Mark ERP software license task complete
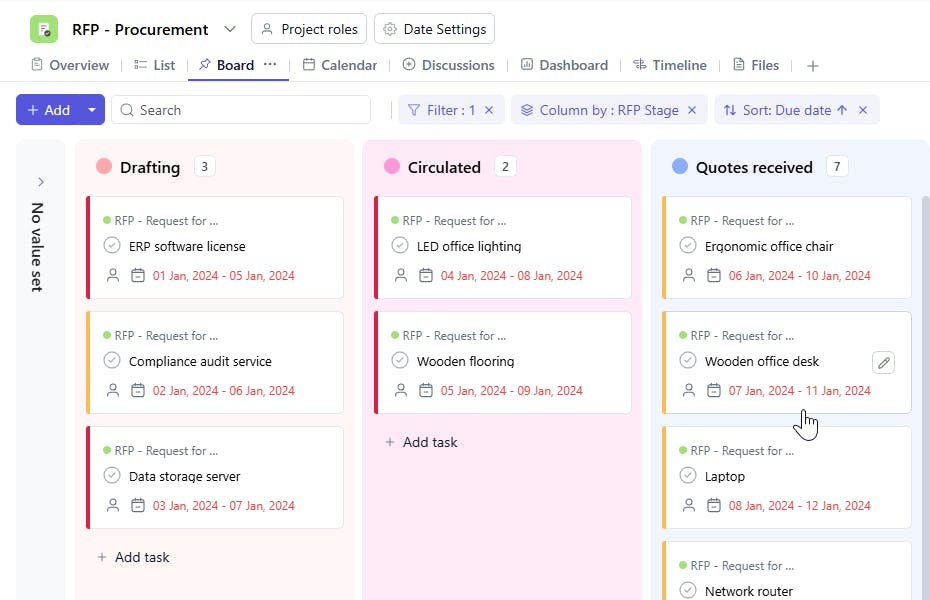The width and height of the screenshot is (930, 600). (112, 246)
